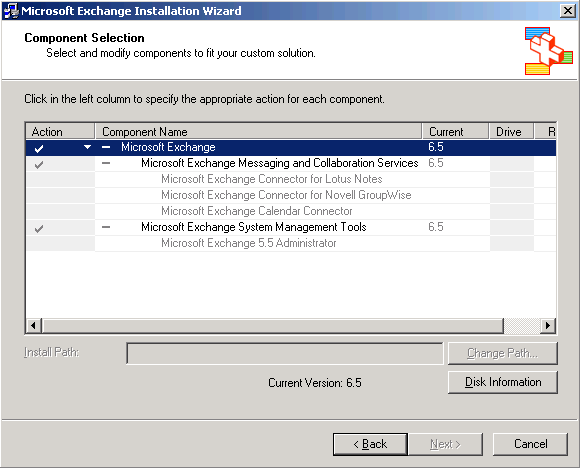Select the Microsoft Exchange row

291,147
